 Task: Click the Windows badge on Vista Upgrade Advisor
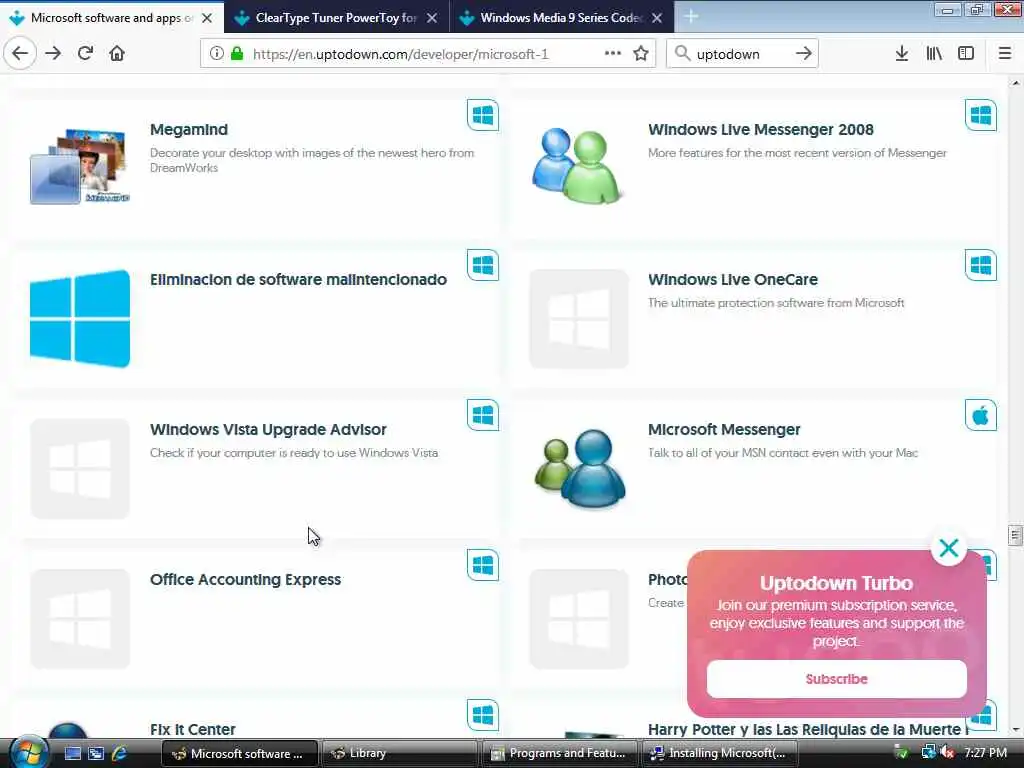coord(483,415)
